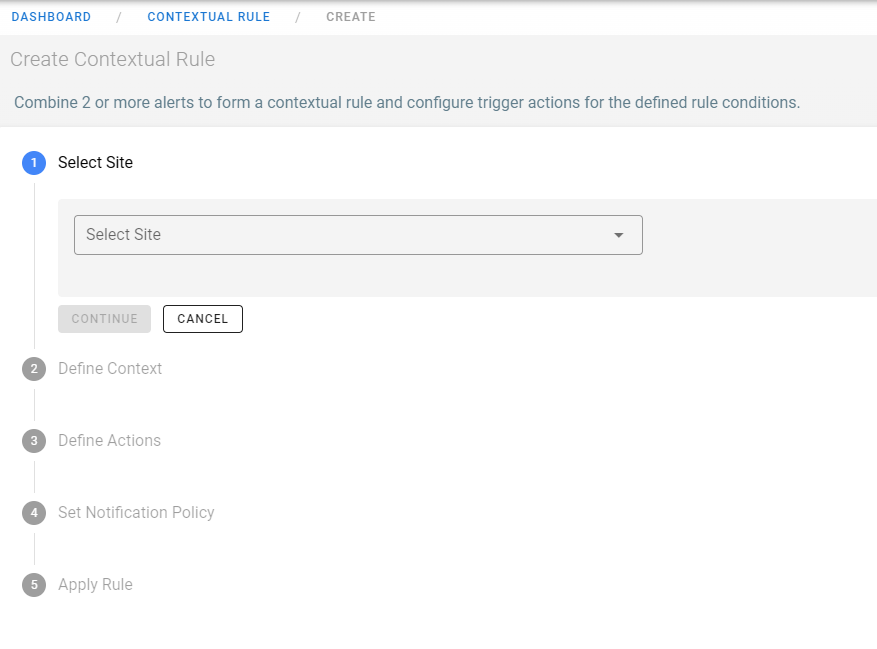Screen dimensions: 877x649
Task: Select Set Notification Policy step label
Action: 136,513
